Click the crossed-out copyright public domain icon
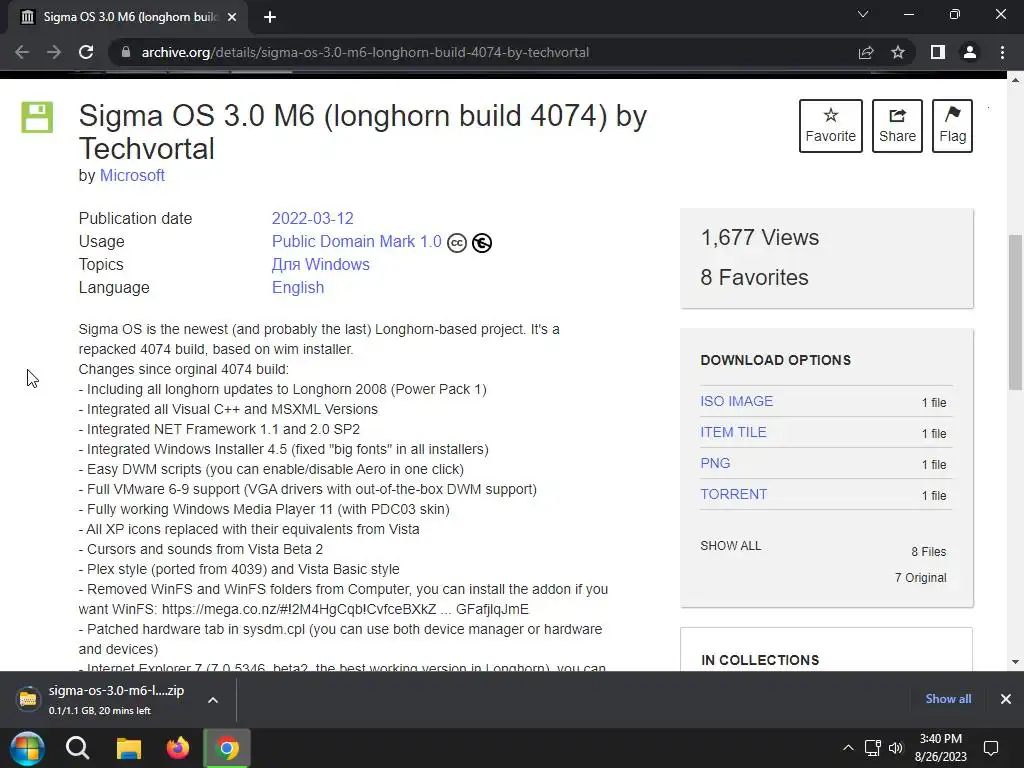Image resolution: width=1024 pixels, height=768 pixels. pyautogui.click(x=482, y=243)
